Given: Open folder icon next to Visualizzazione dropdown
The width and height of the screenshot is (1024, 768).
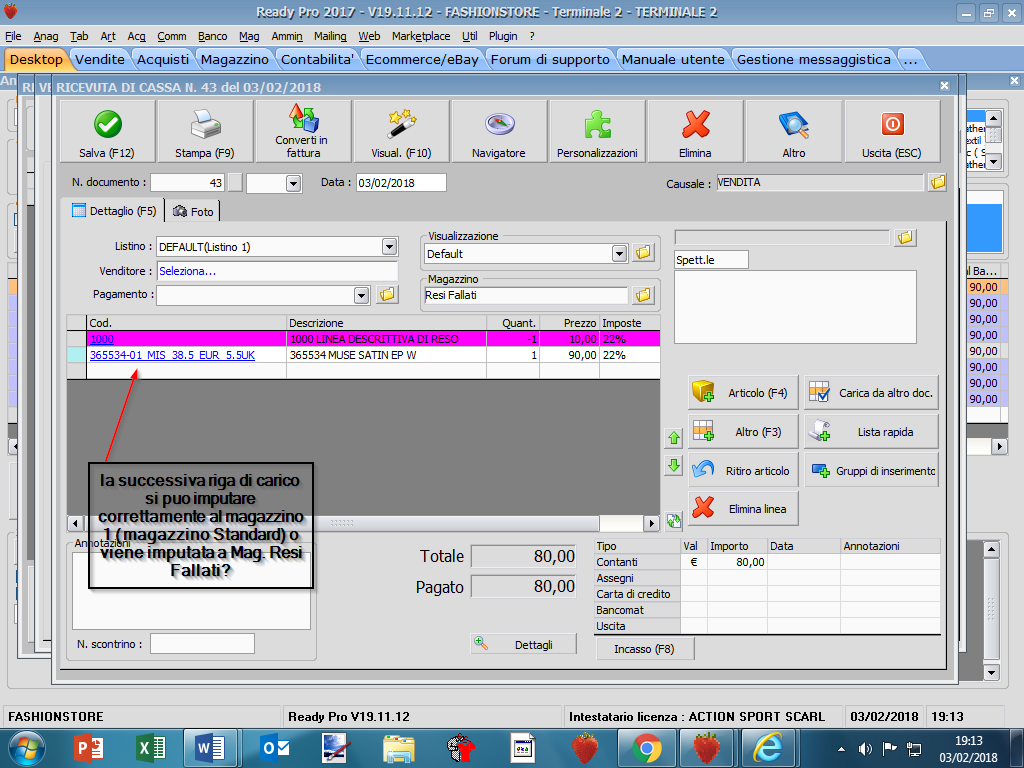Looking at the screenshot, I should coord(643,253).
